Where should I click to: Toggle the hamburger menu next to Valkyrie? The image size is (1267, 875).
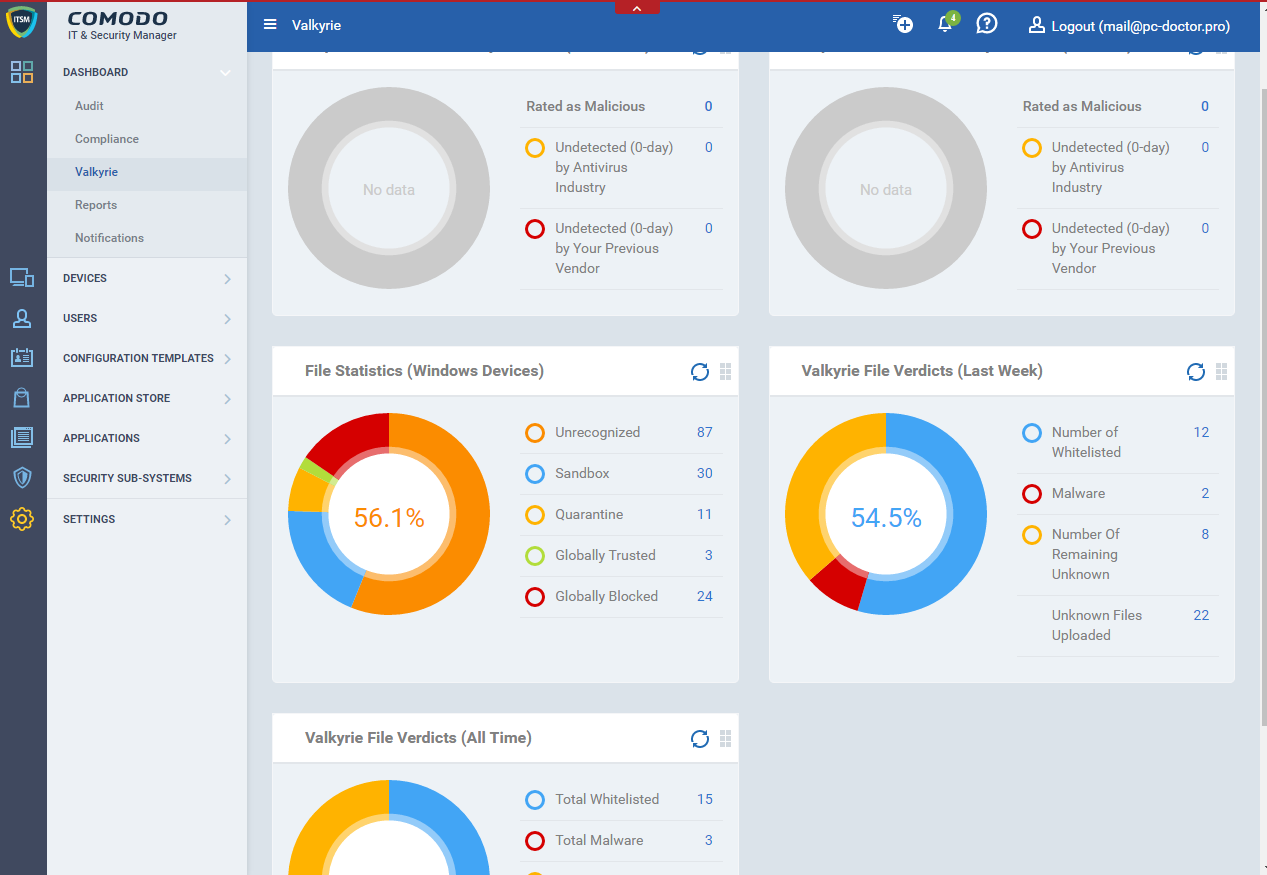click(x=270, y=25)
